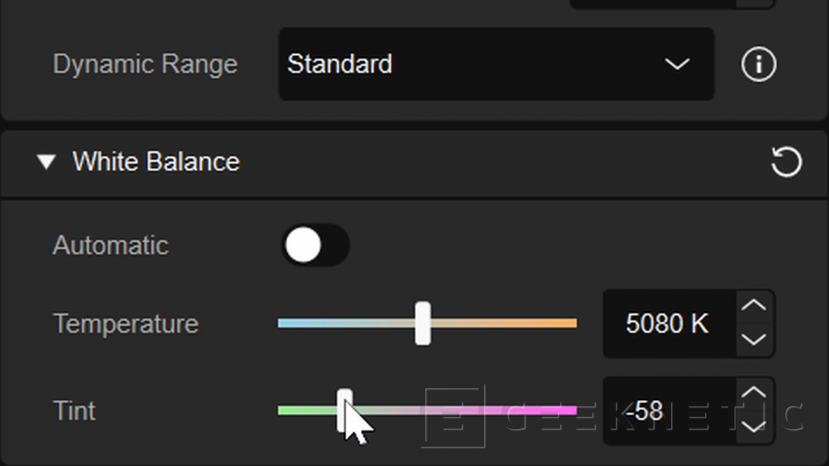Decrease Tint with the down arrow
Image resolution: width=829 pixels, height=466 pixels.
pos(756,428)
